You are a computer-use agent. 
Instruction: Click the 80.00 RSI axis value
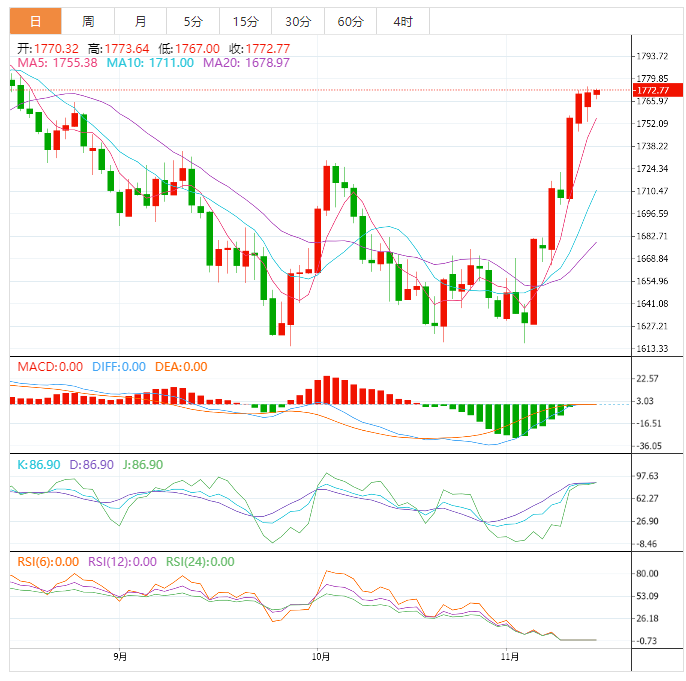click(647, 573)
